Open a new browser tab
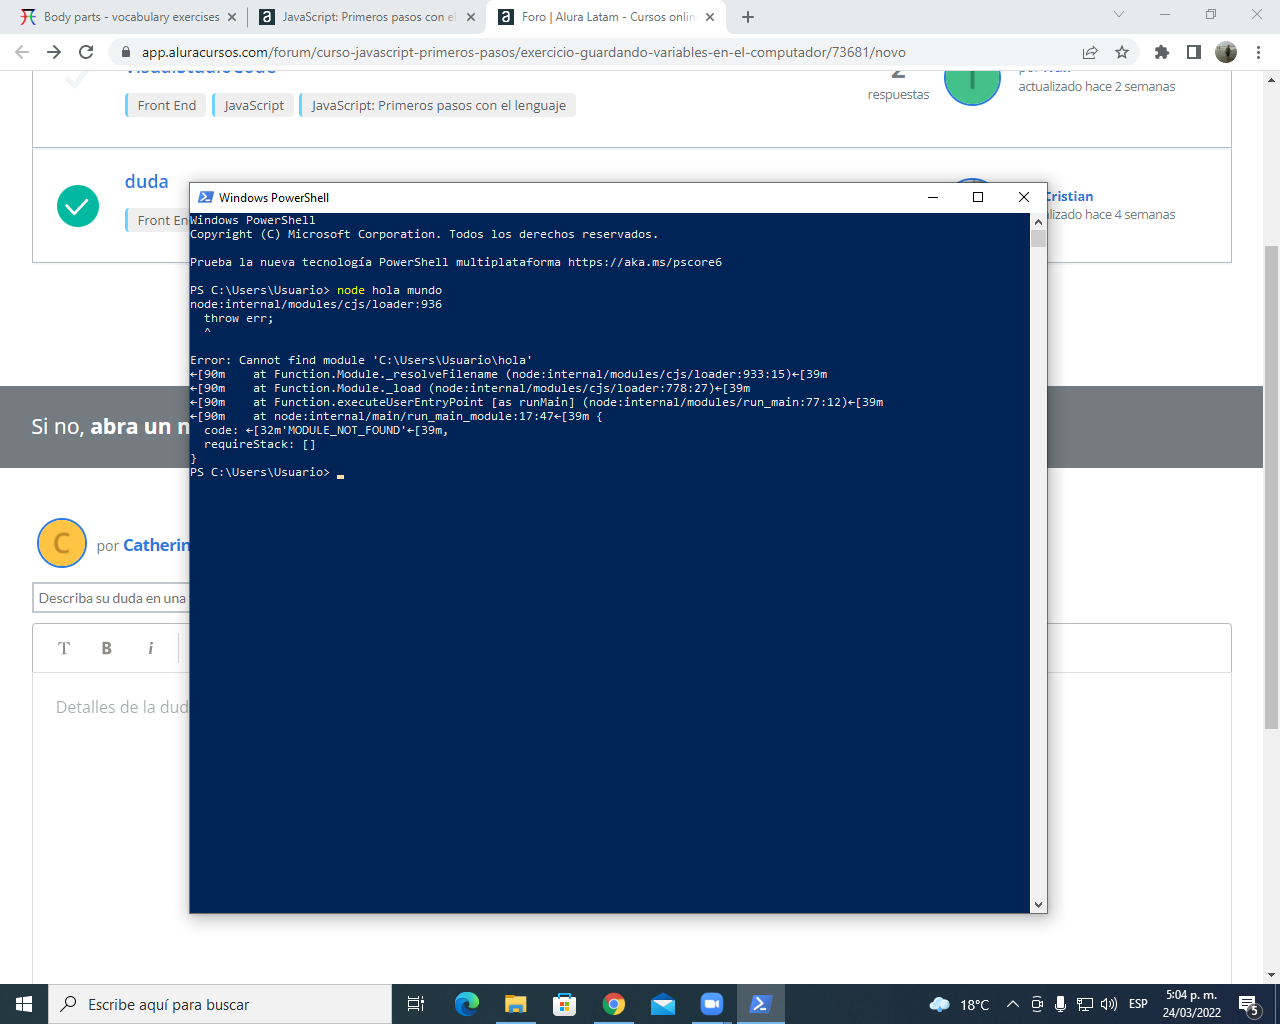This screenshot has height=1024, width=1280. point(748,17)
